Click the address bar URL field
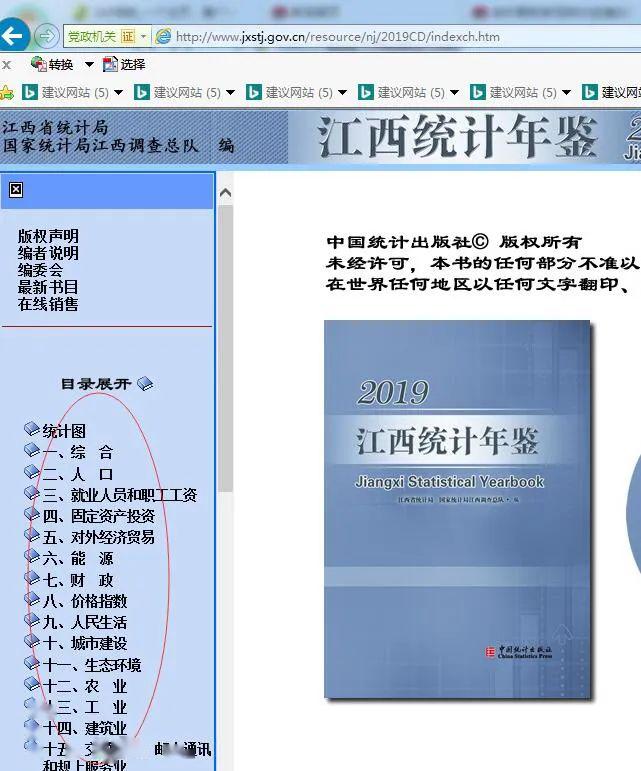The height and width of the screenshot is (771, 641). coord(337,36)
